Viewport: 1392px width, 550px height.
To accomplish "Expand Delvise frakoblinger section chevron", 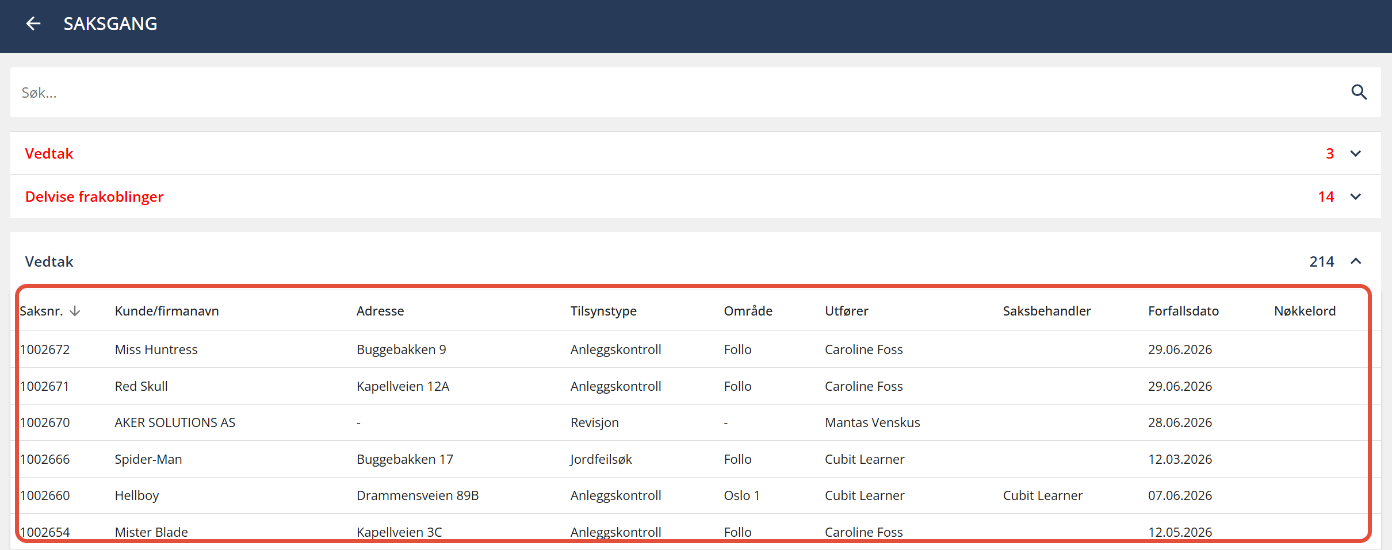I will pos(1356,197).
